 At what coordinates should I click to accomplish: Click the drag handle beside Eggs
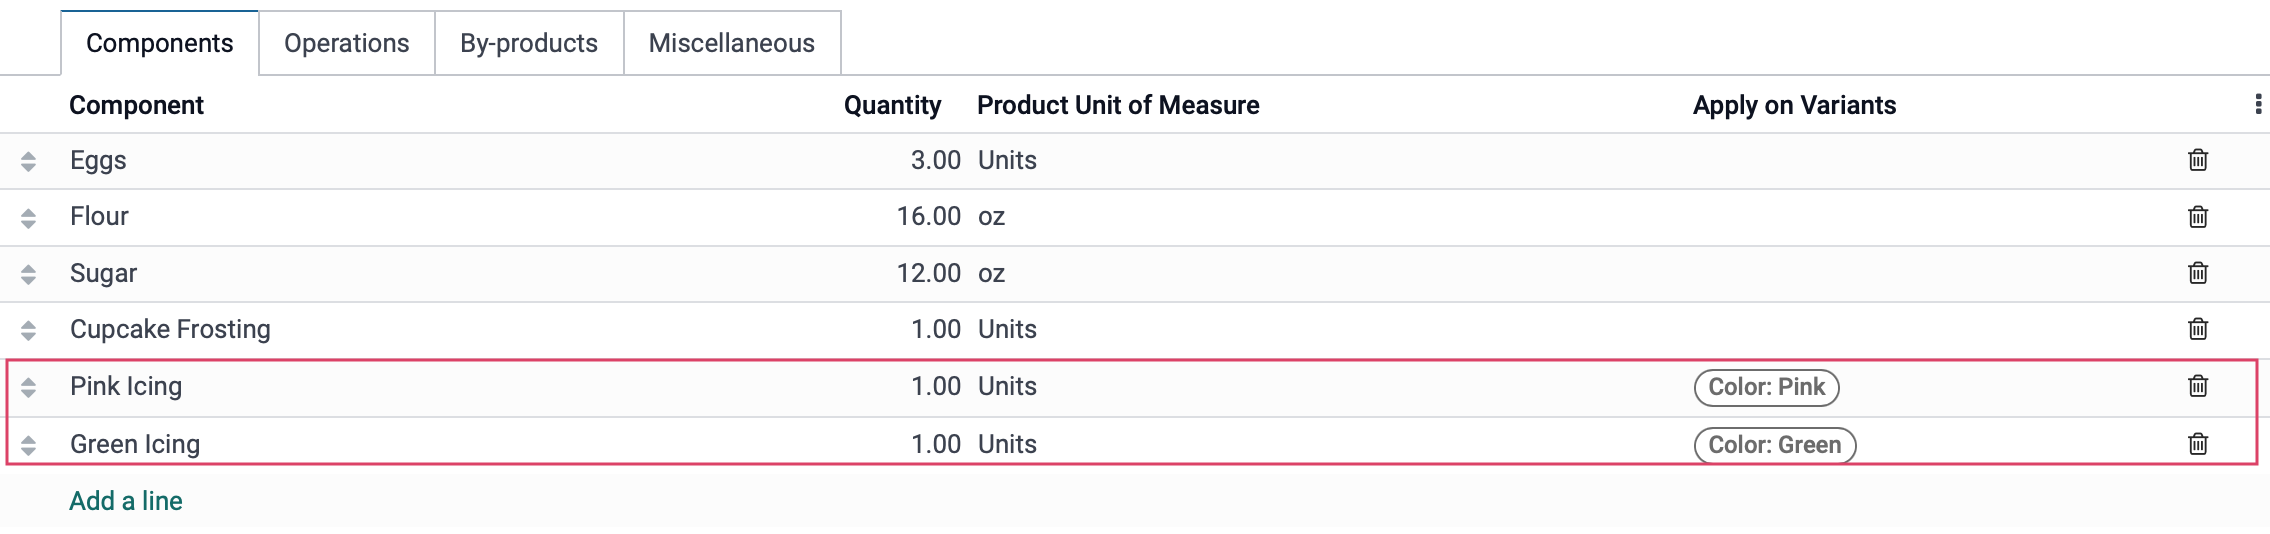(x=28, y=161)
